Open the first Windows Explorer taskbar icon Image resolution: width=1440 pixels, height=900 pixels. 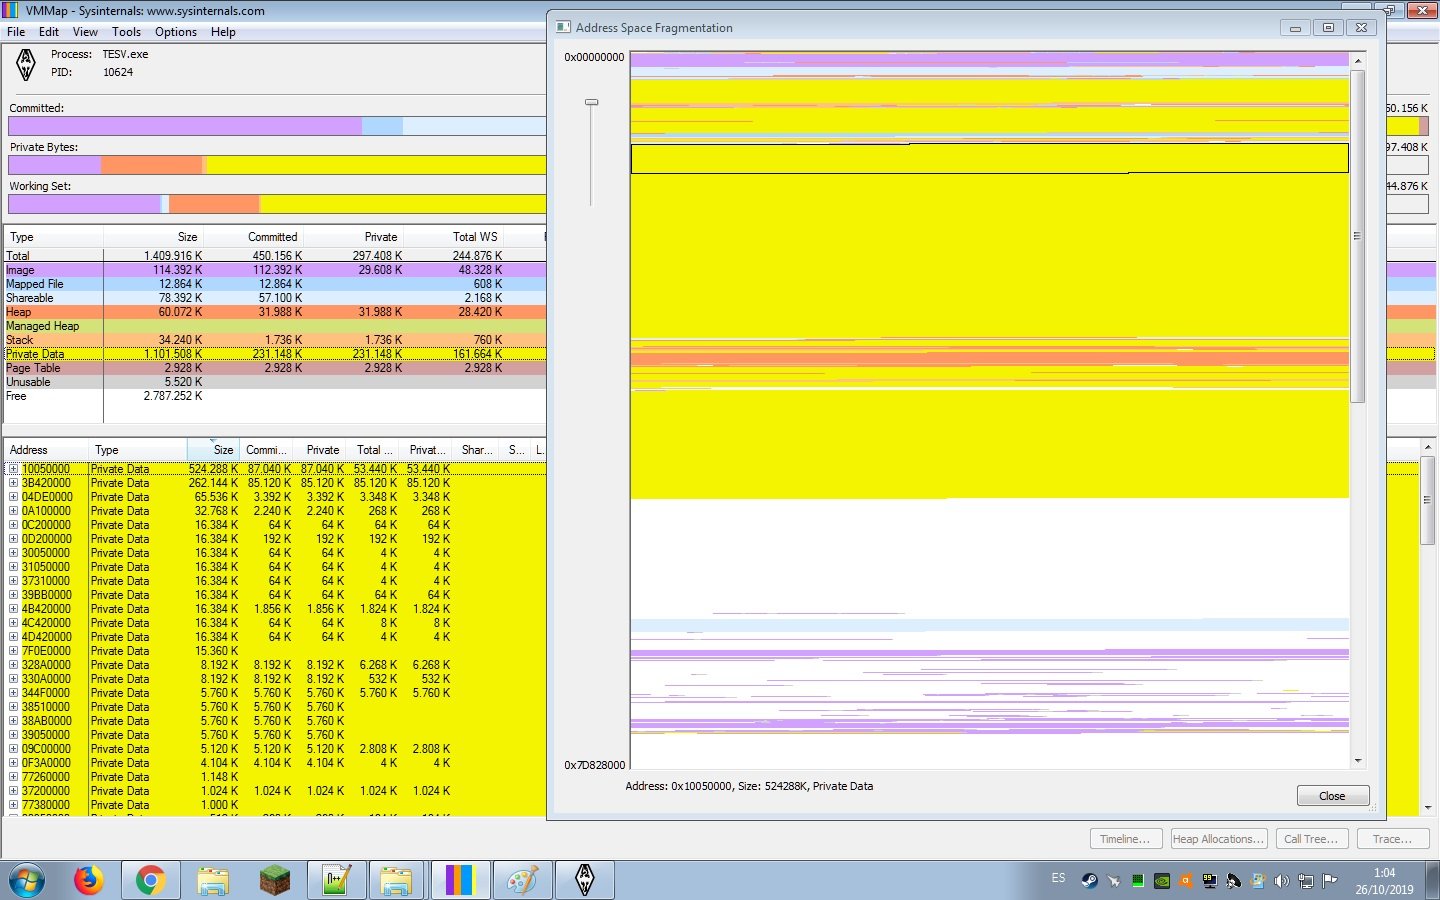[213, 880]
